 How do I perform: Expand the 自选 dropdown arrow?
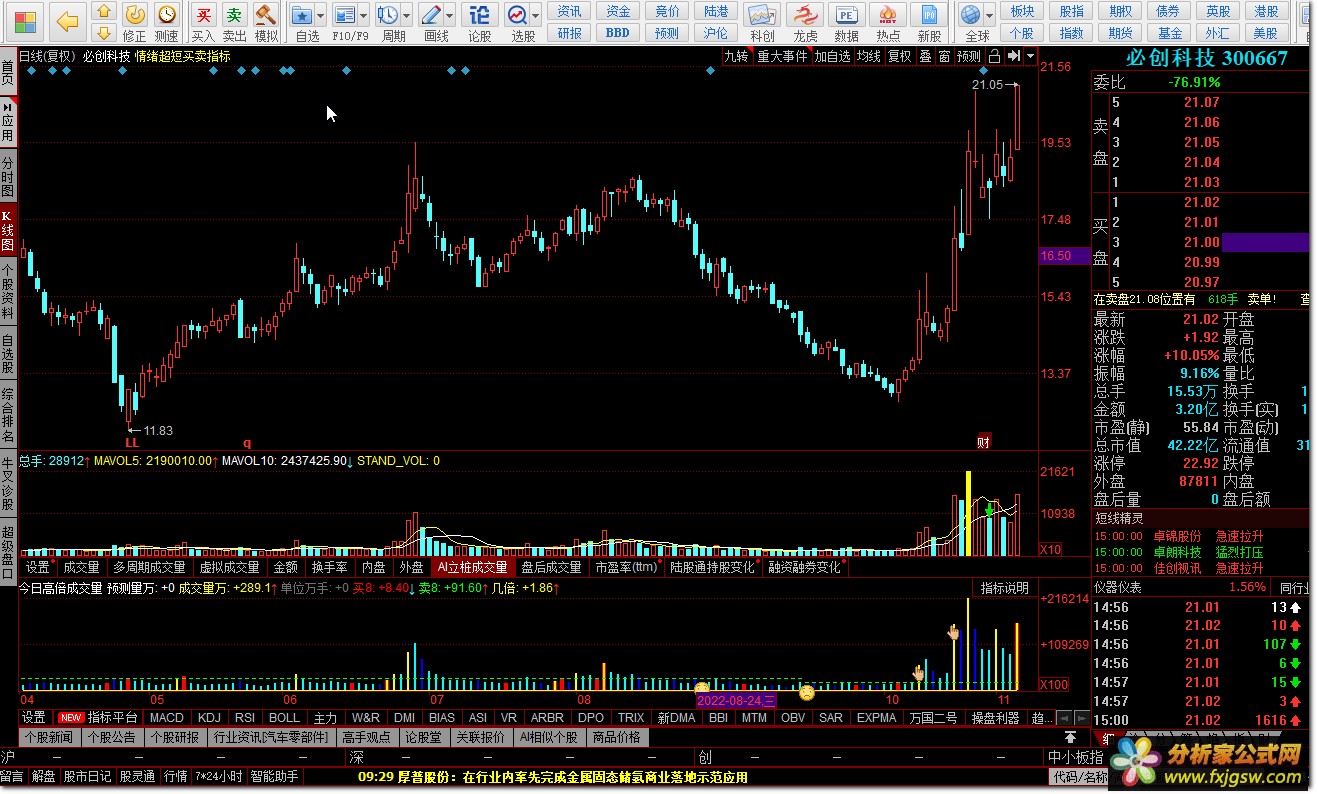[319, 16]
